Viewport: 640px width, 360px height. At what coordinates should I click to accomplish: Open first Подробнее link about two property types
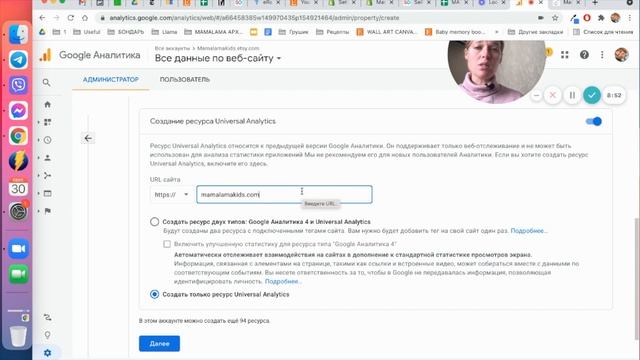point(529,231)
